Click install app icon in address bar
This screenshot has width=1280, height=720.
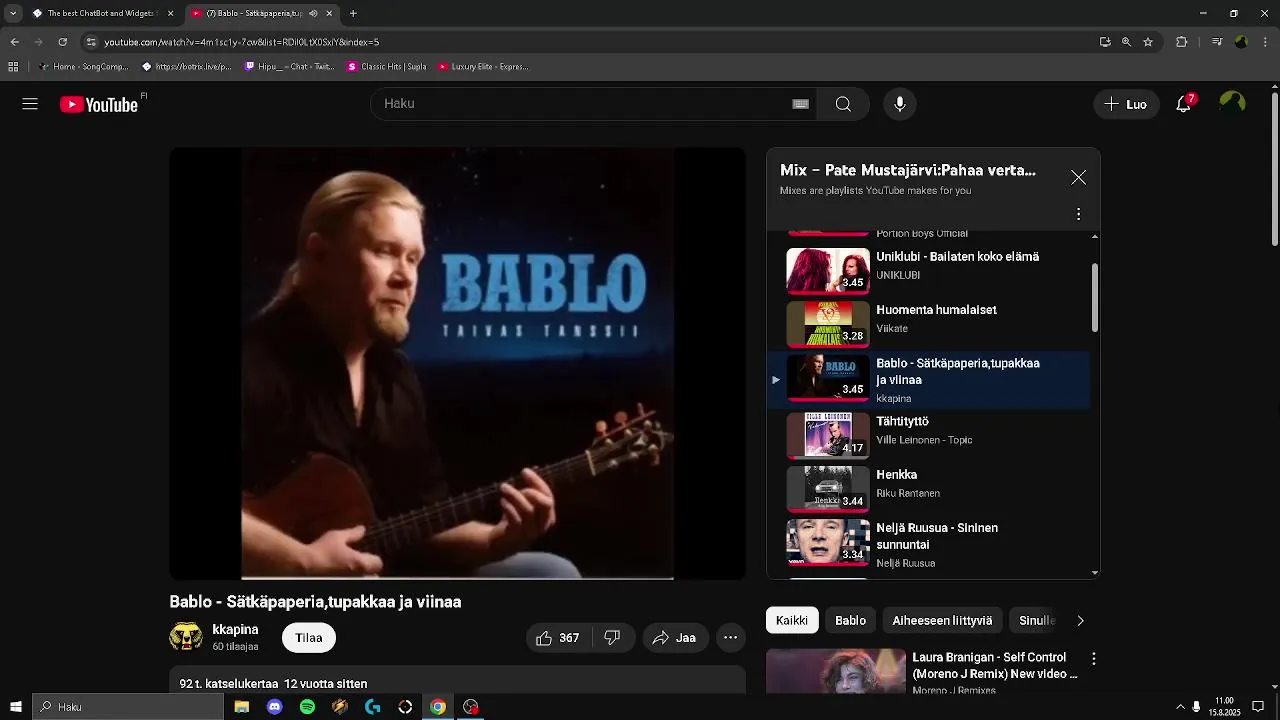pyautogui.click(x=1105, y=42)
